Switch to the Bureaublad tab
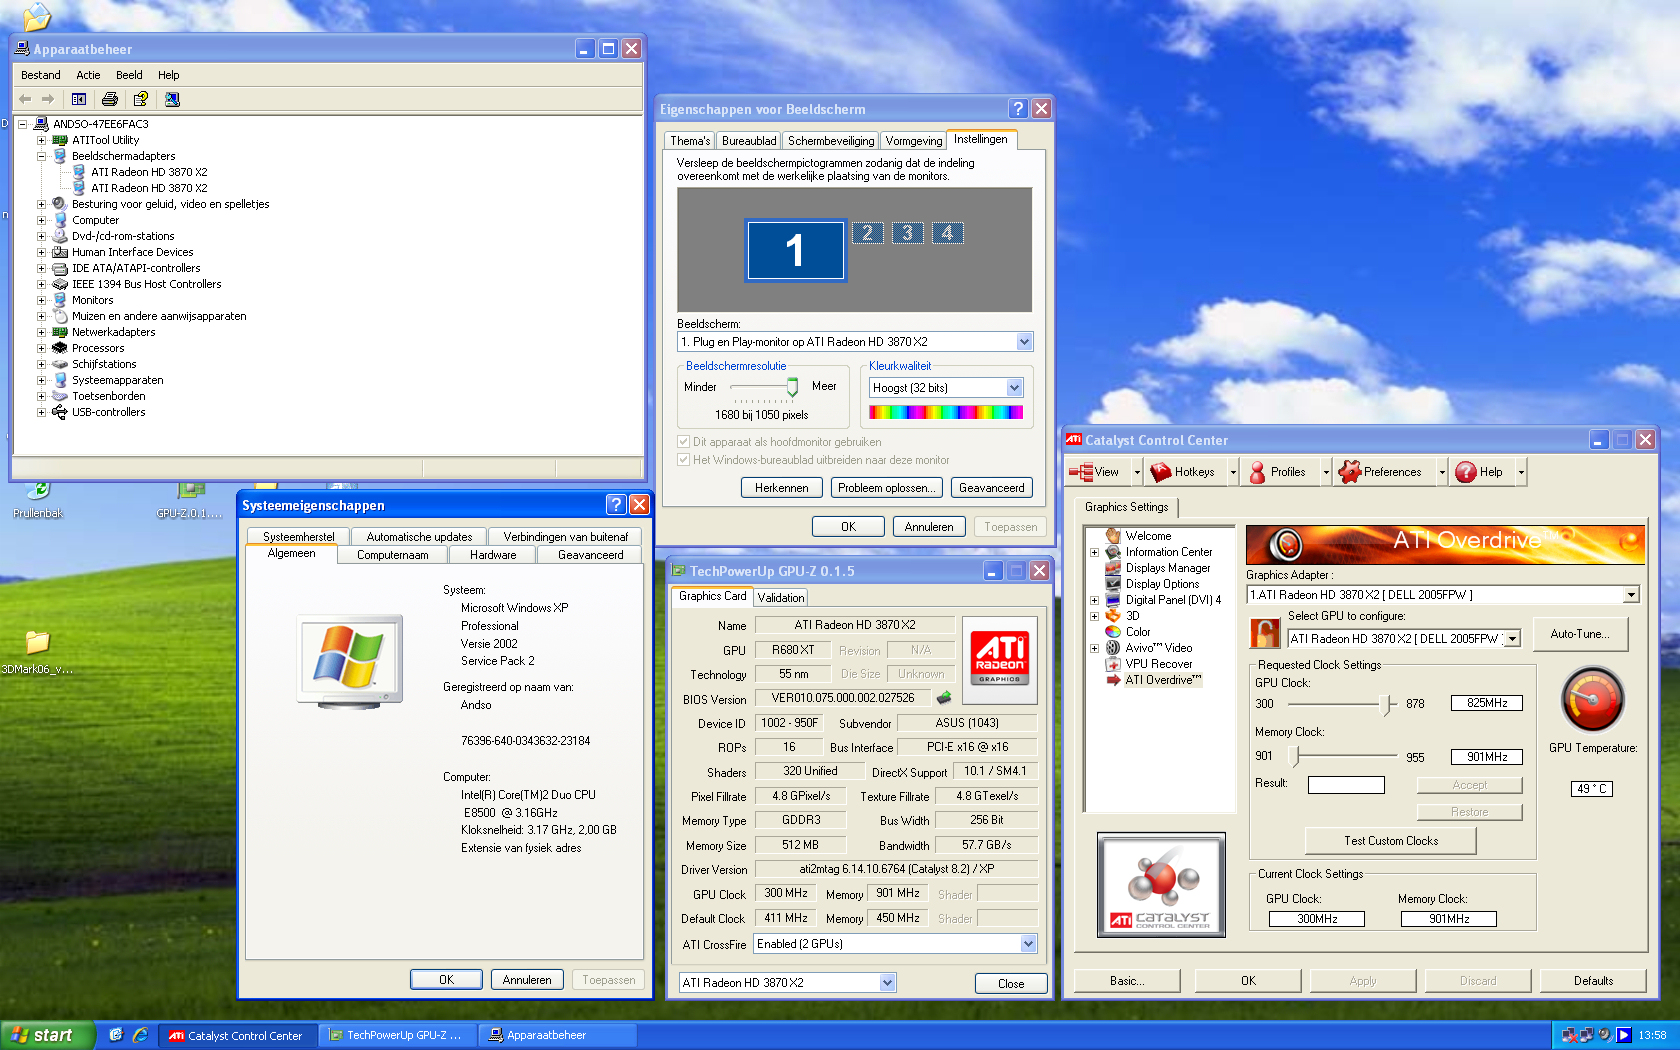 tap(749, 141)
